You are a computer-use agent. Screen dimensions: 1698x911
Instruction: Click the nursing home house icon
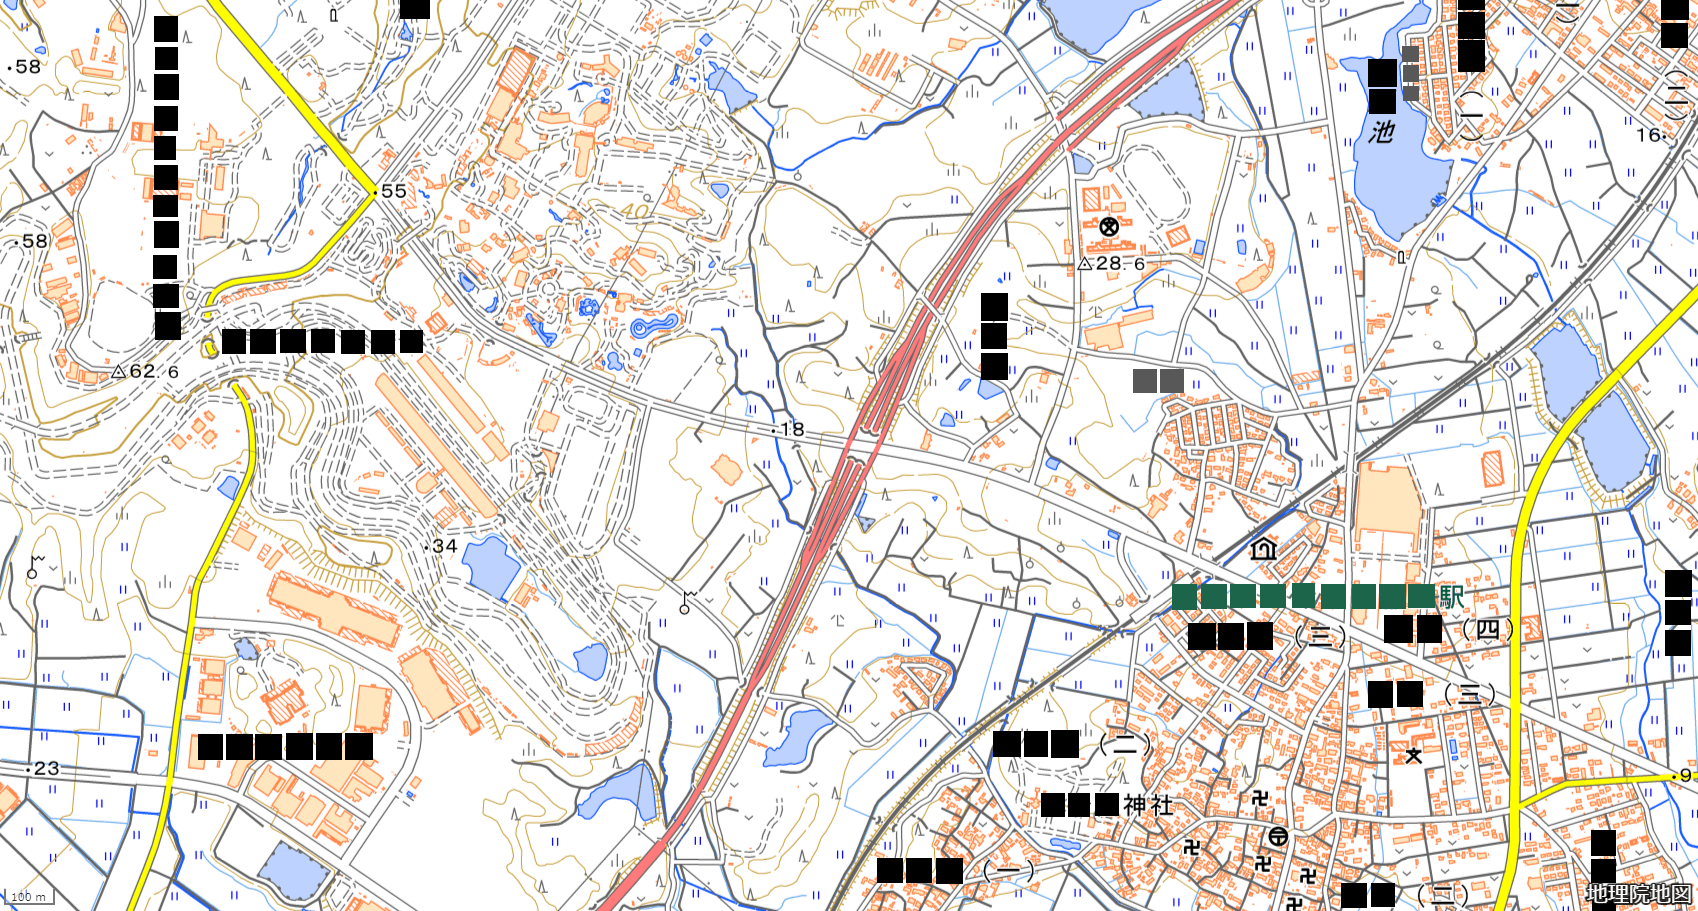coord(1264,548)
